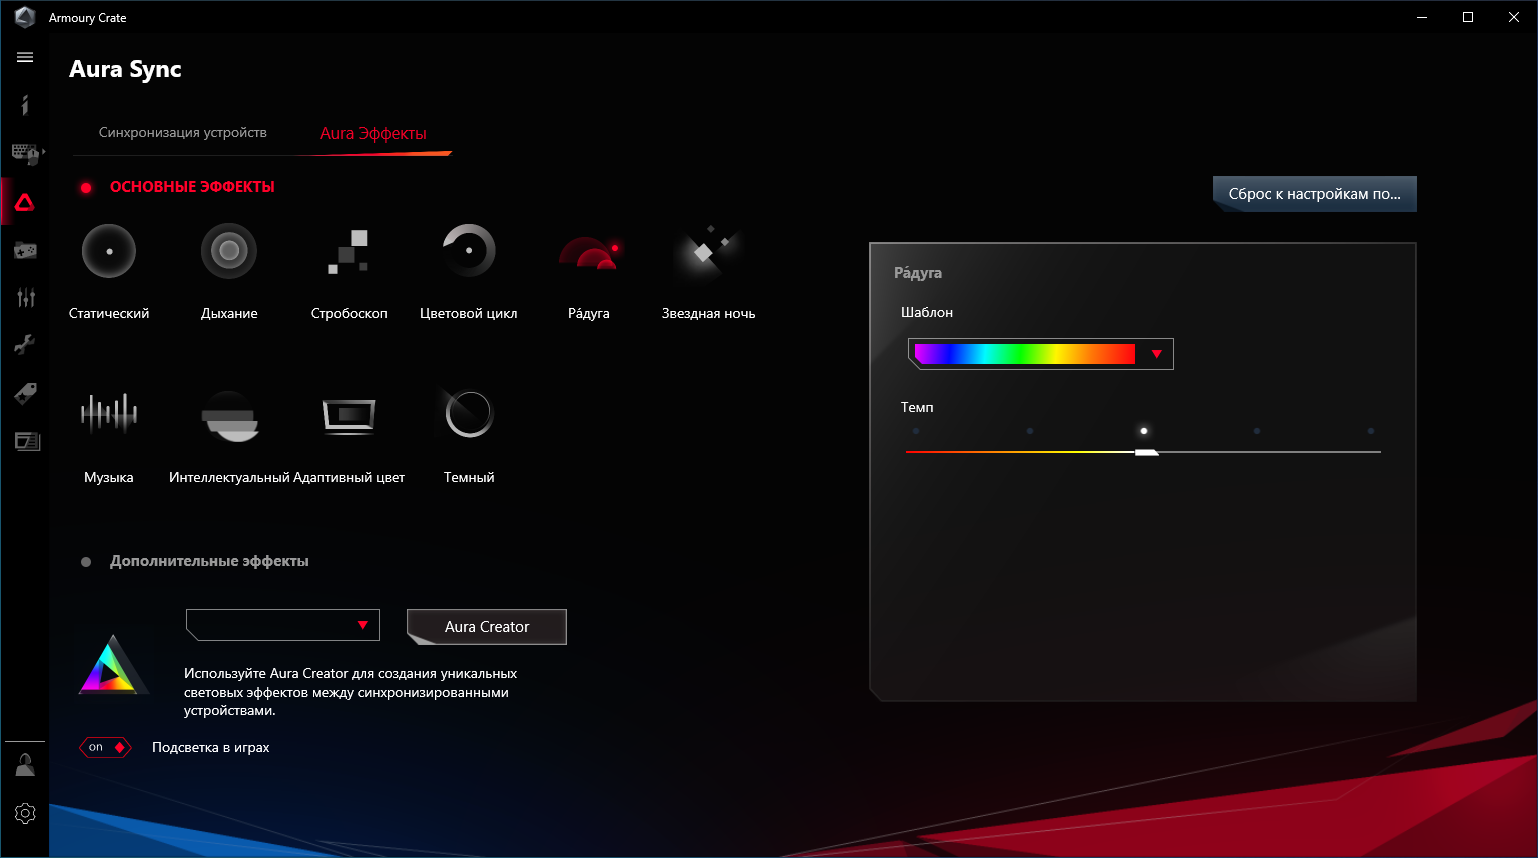Screen dimensions: 1538x858
Task: Open the Game Library controller icon
Action: (25, 250)
